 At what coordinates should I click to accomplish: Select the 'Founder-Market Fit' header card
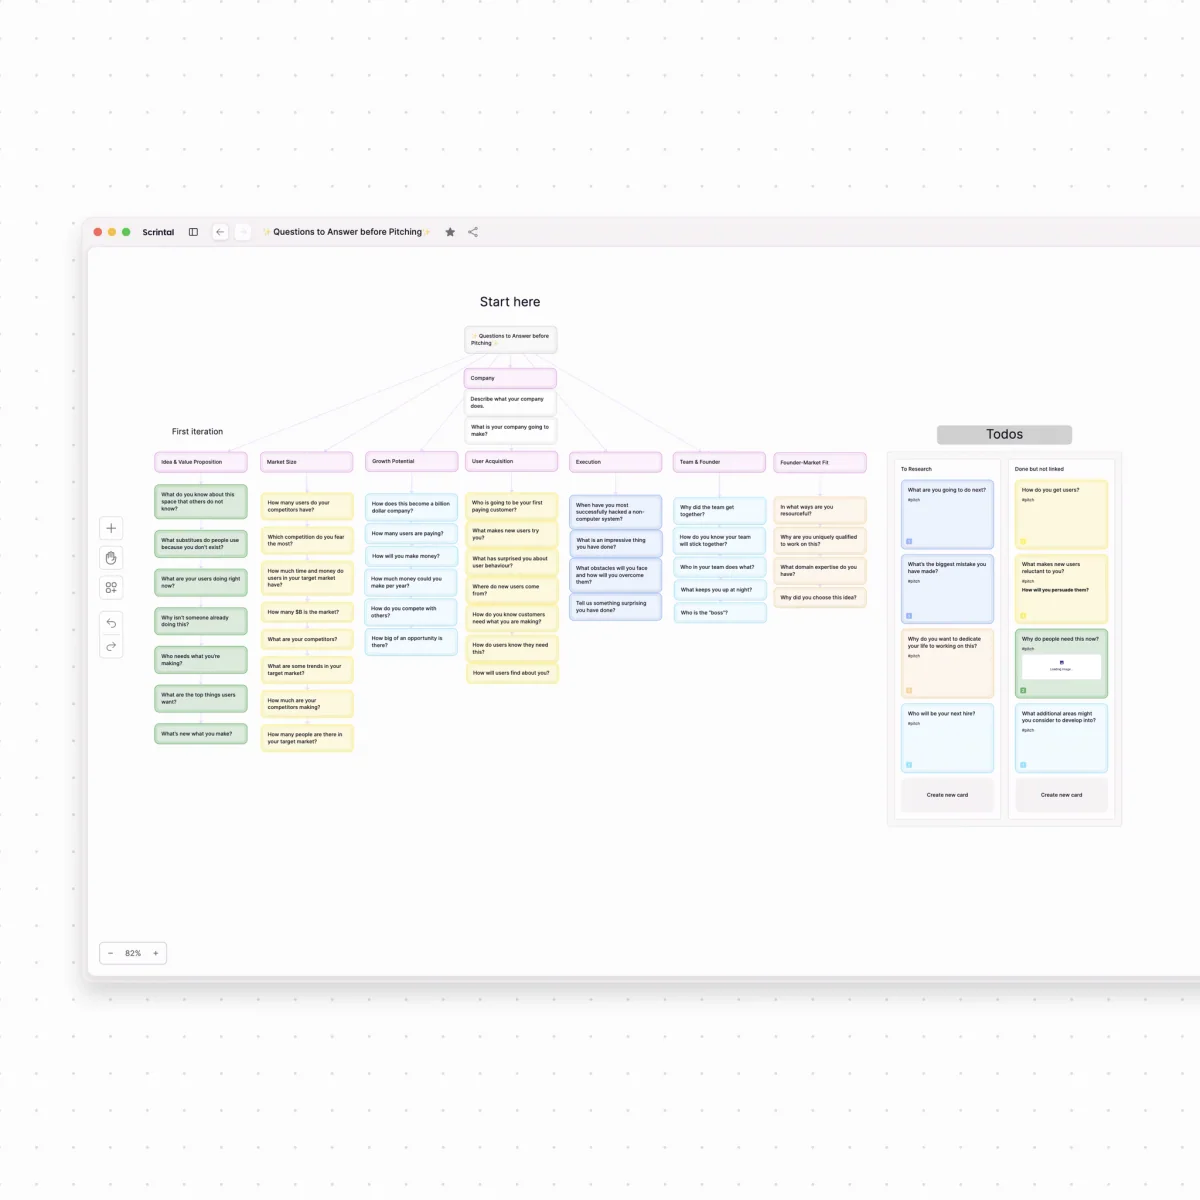pos(820,462)
